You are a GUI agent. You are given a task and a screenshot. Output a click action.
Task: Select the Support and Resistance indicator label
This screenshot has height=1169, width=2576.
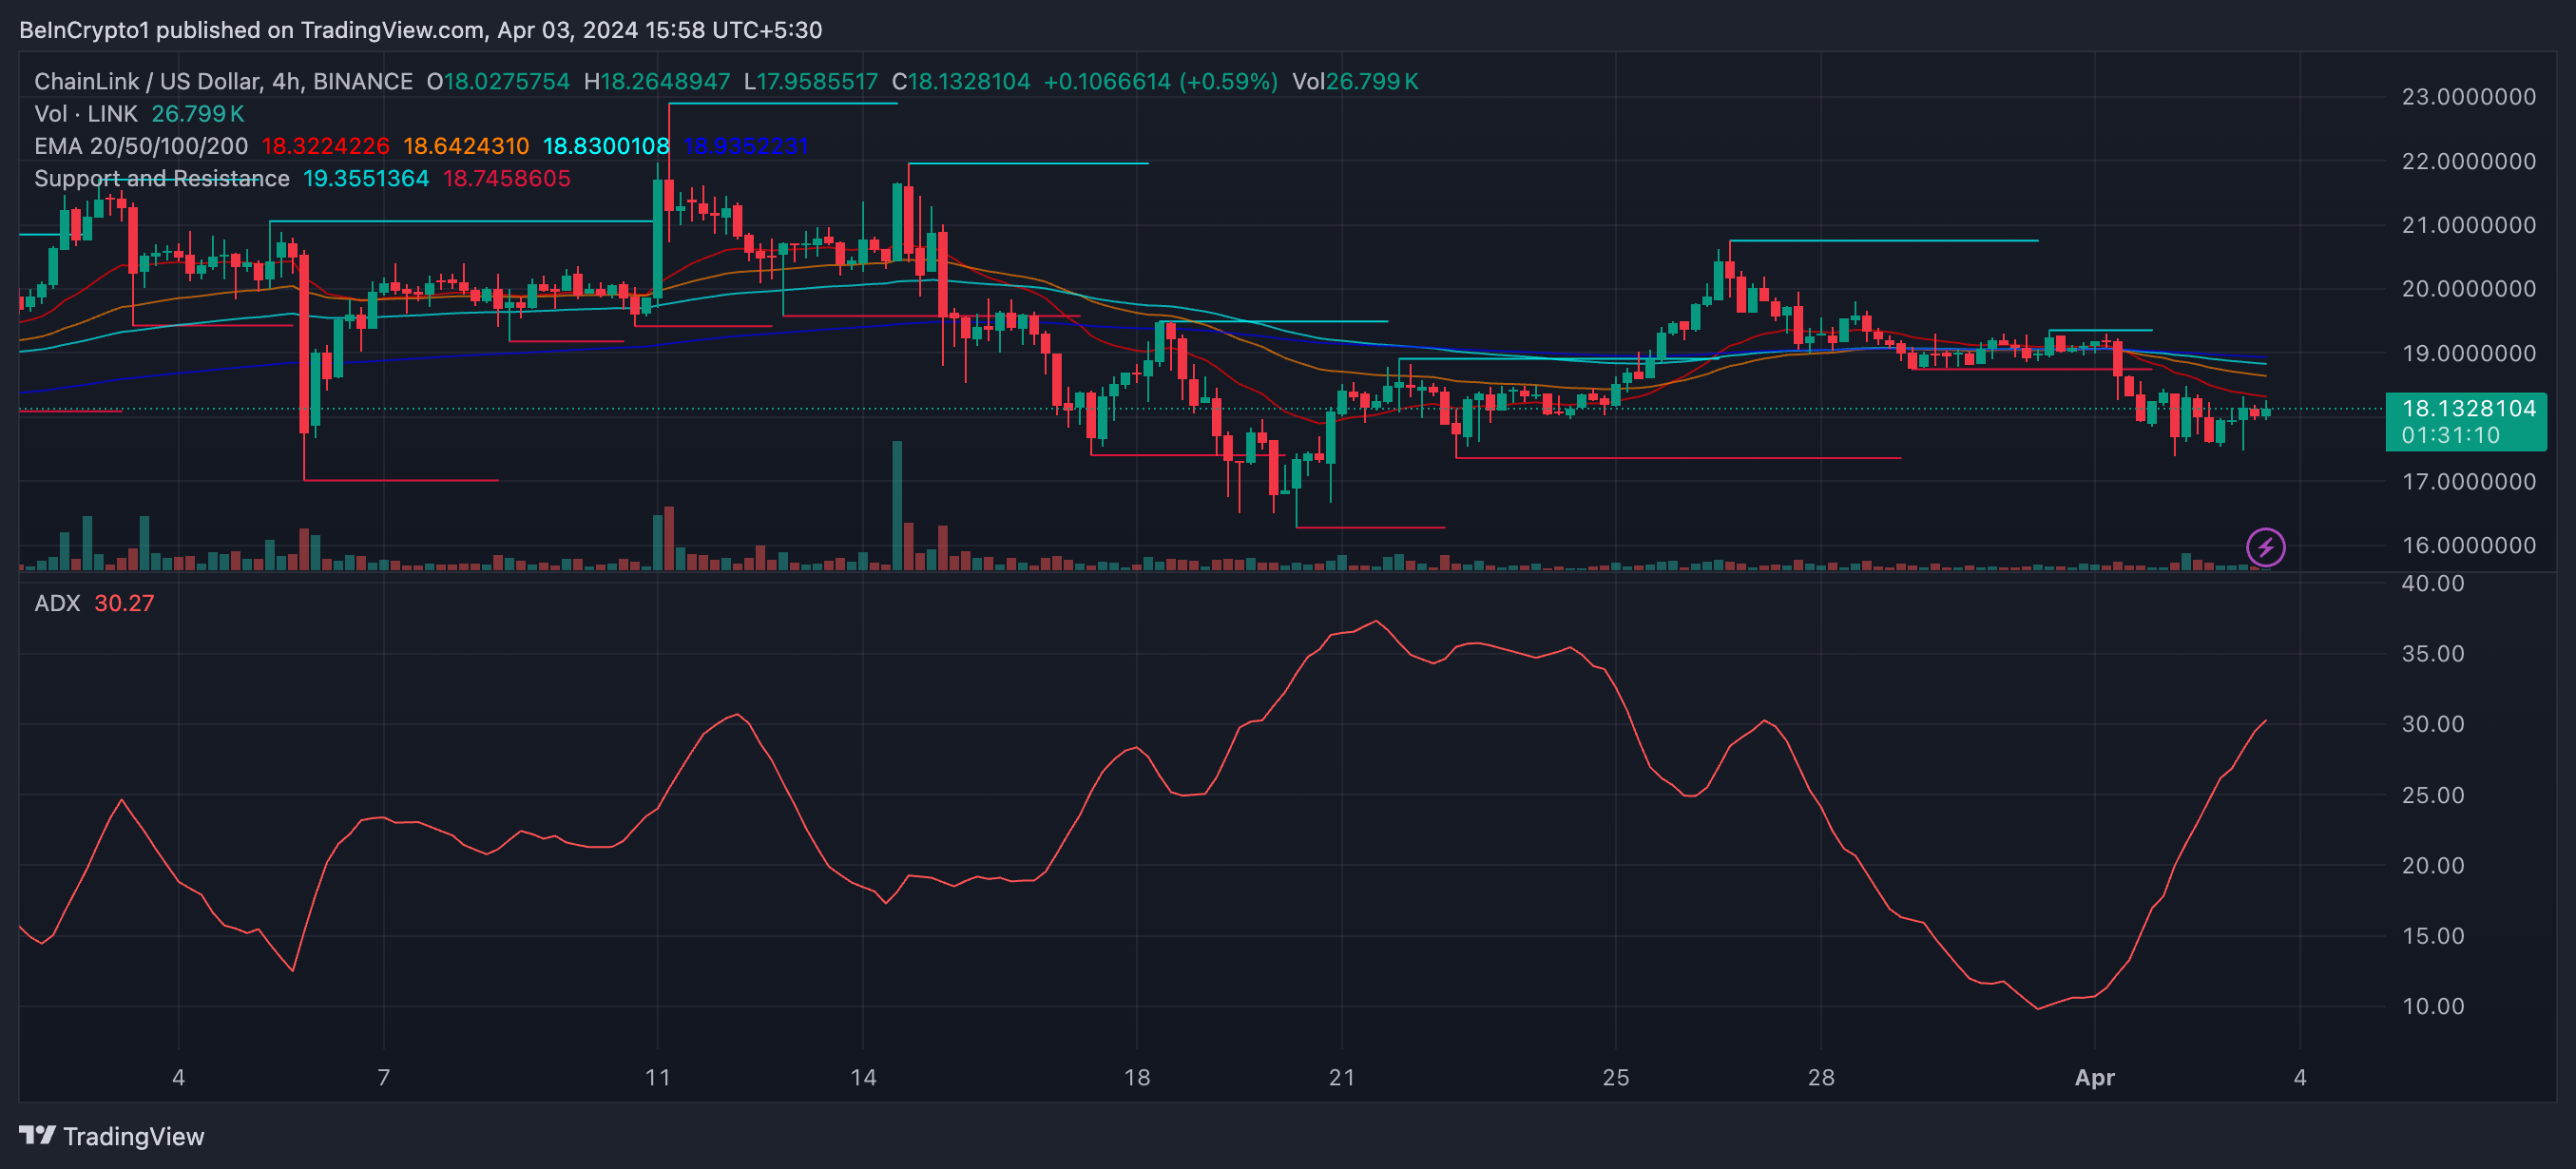tap(162, 178)
